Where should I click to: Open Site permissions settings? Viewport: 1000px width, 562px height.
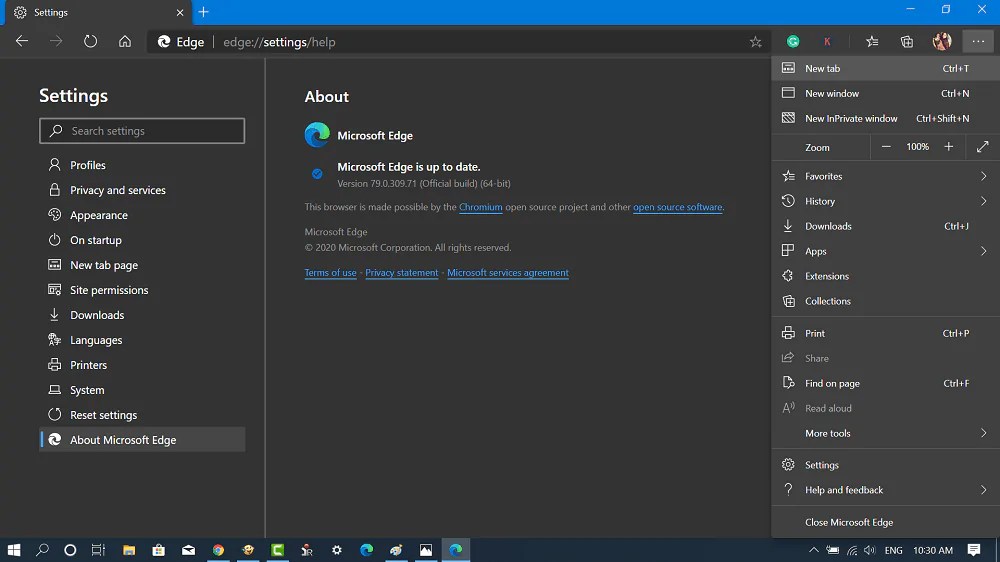pos(142,290)
